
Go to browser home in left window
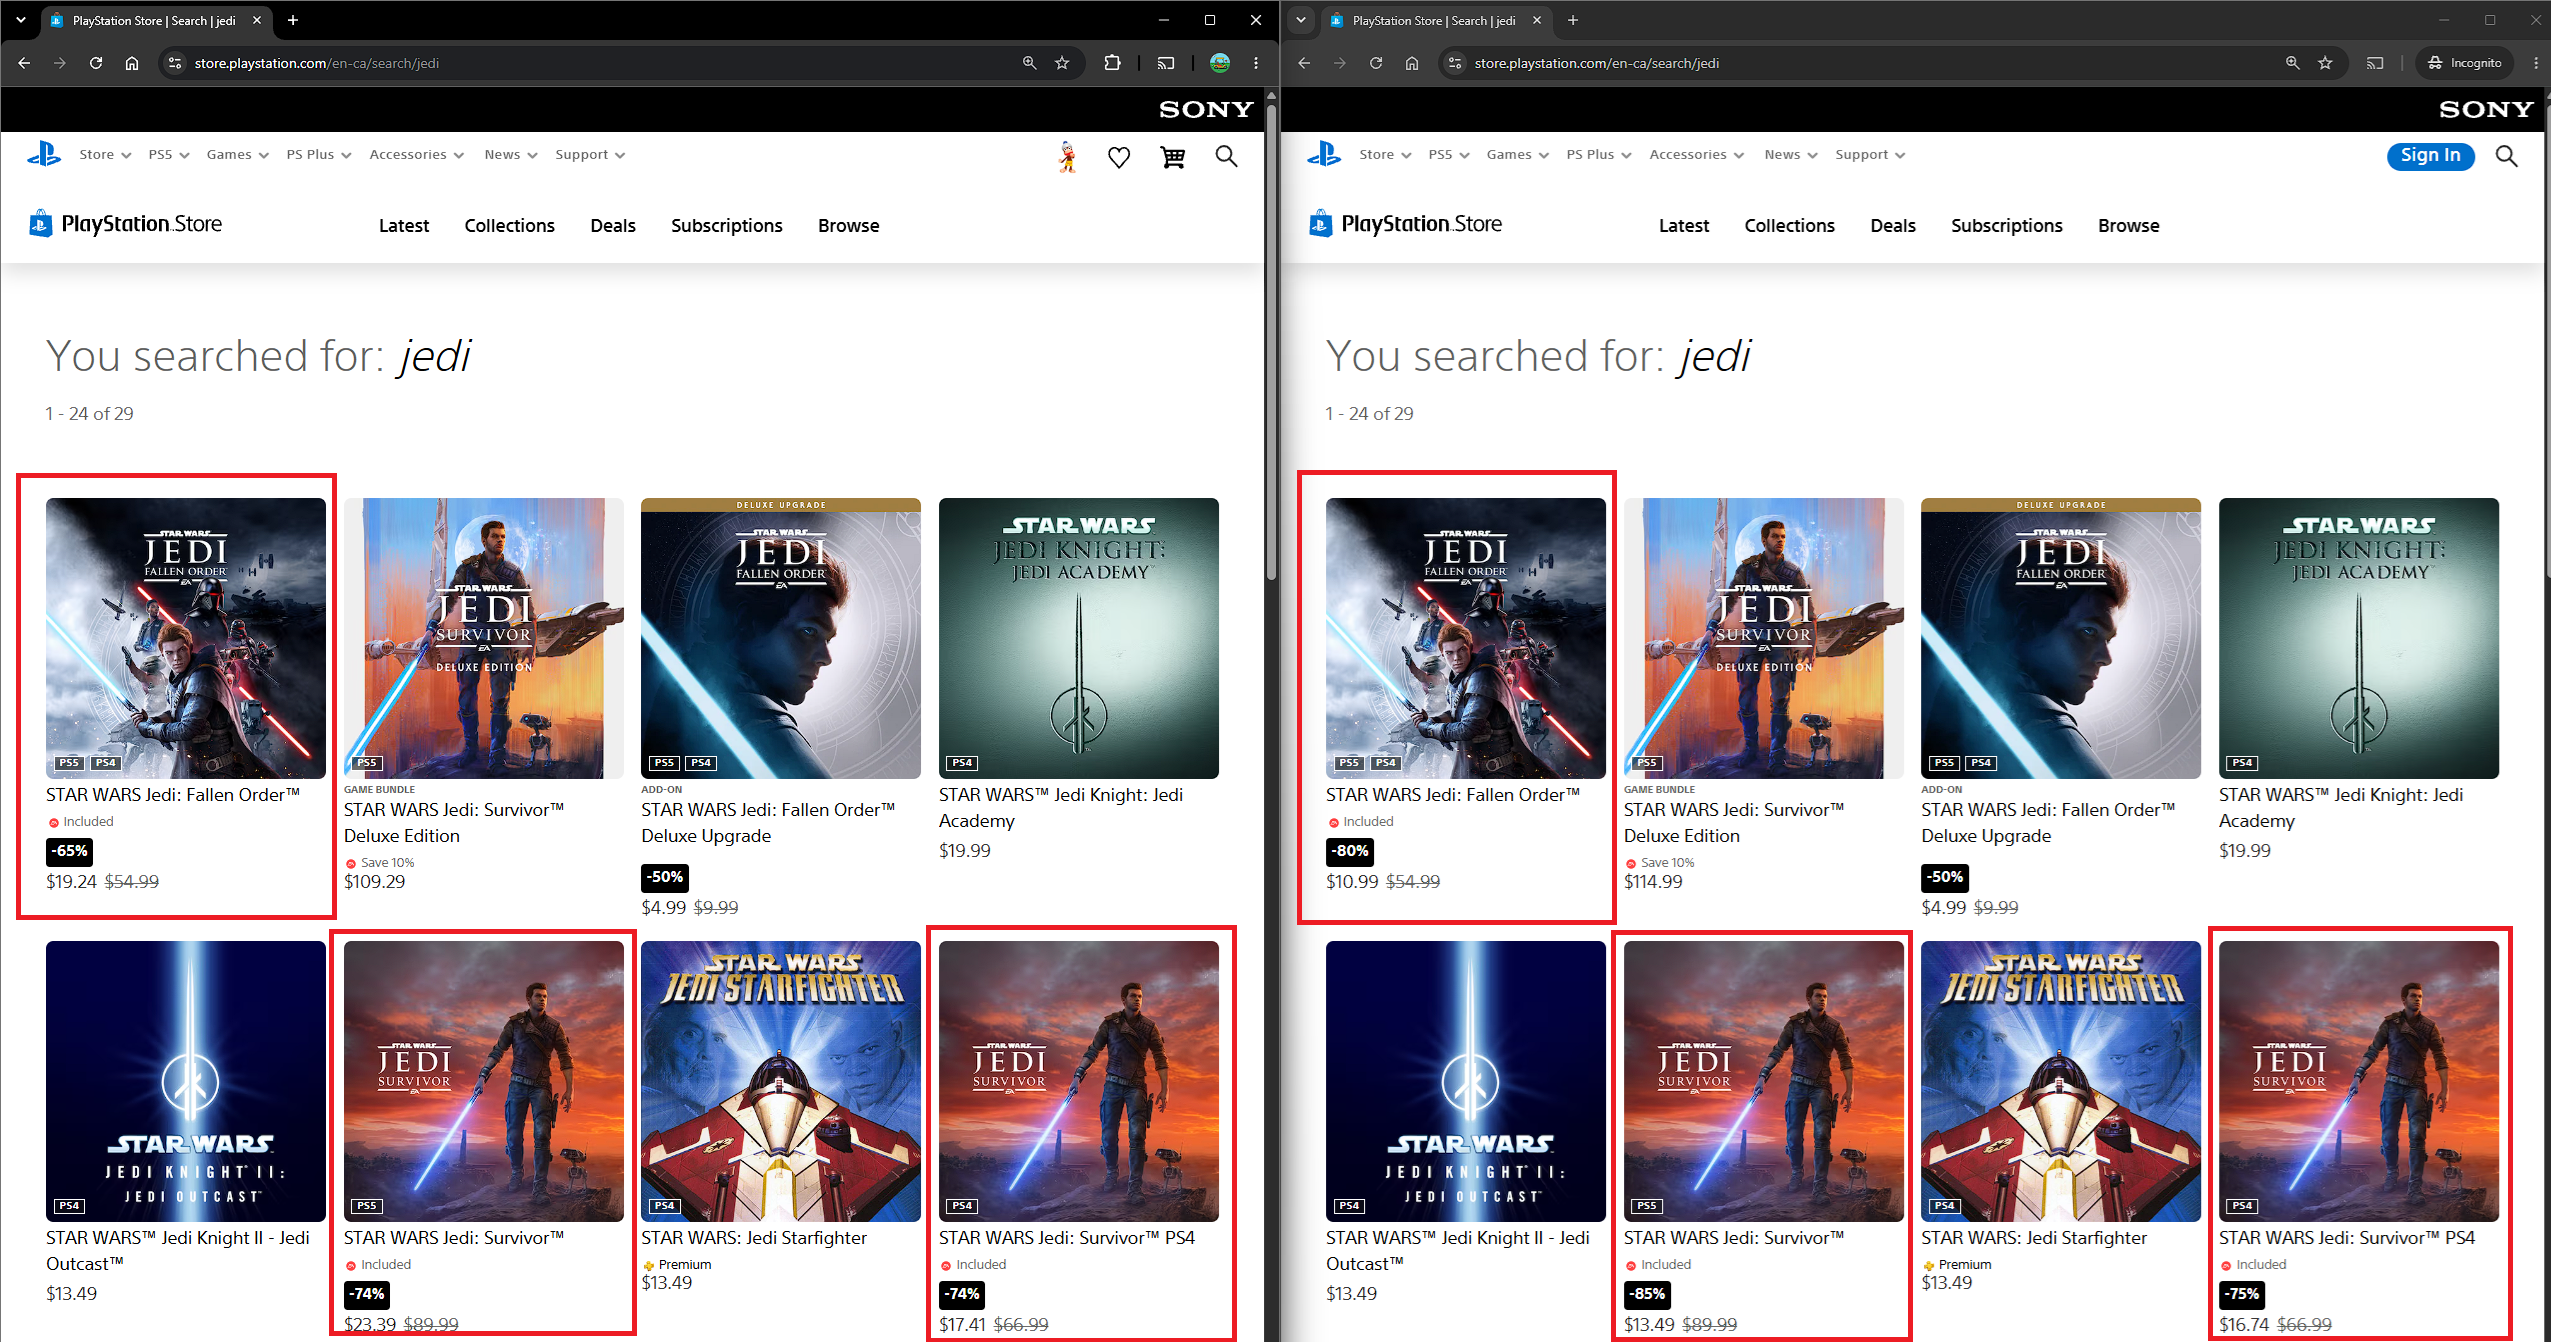(x=132, y=63)
